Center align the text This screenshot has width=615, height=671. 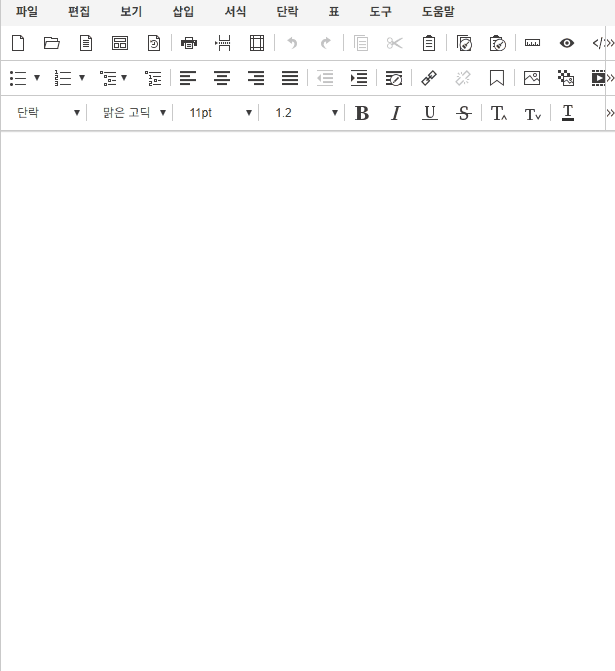pyautogui.click(x=222, y=78)
